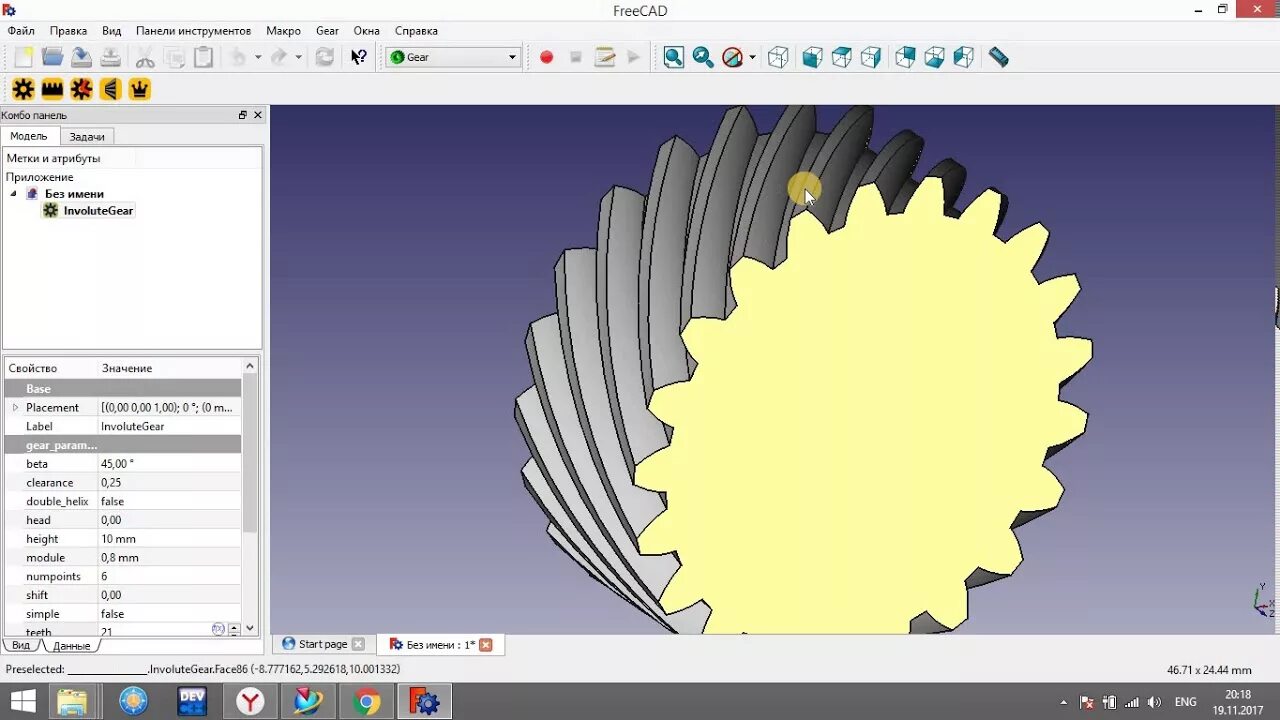
Task: Create a new document
Action: tap(23, 57)
